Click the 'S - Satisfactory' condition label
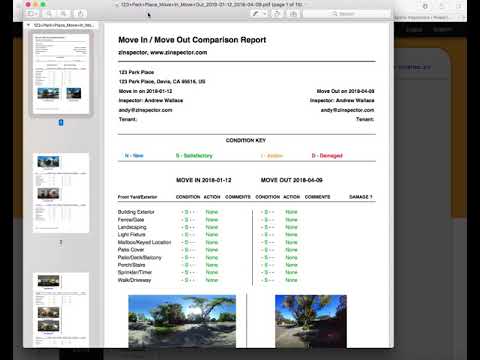Screen dimensions: 480x360 pyautogui.click(x=194, y=156)
